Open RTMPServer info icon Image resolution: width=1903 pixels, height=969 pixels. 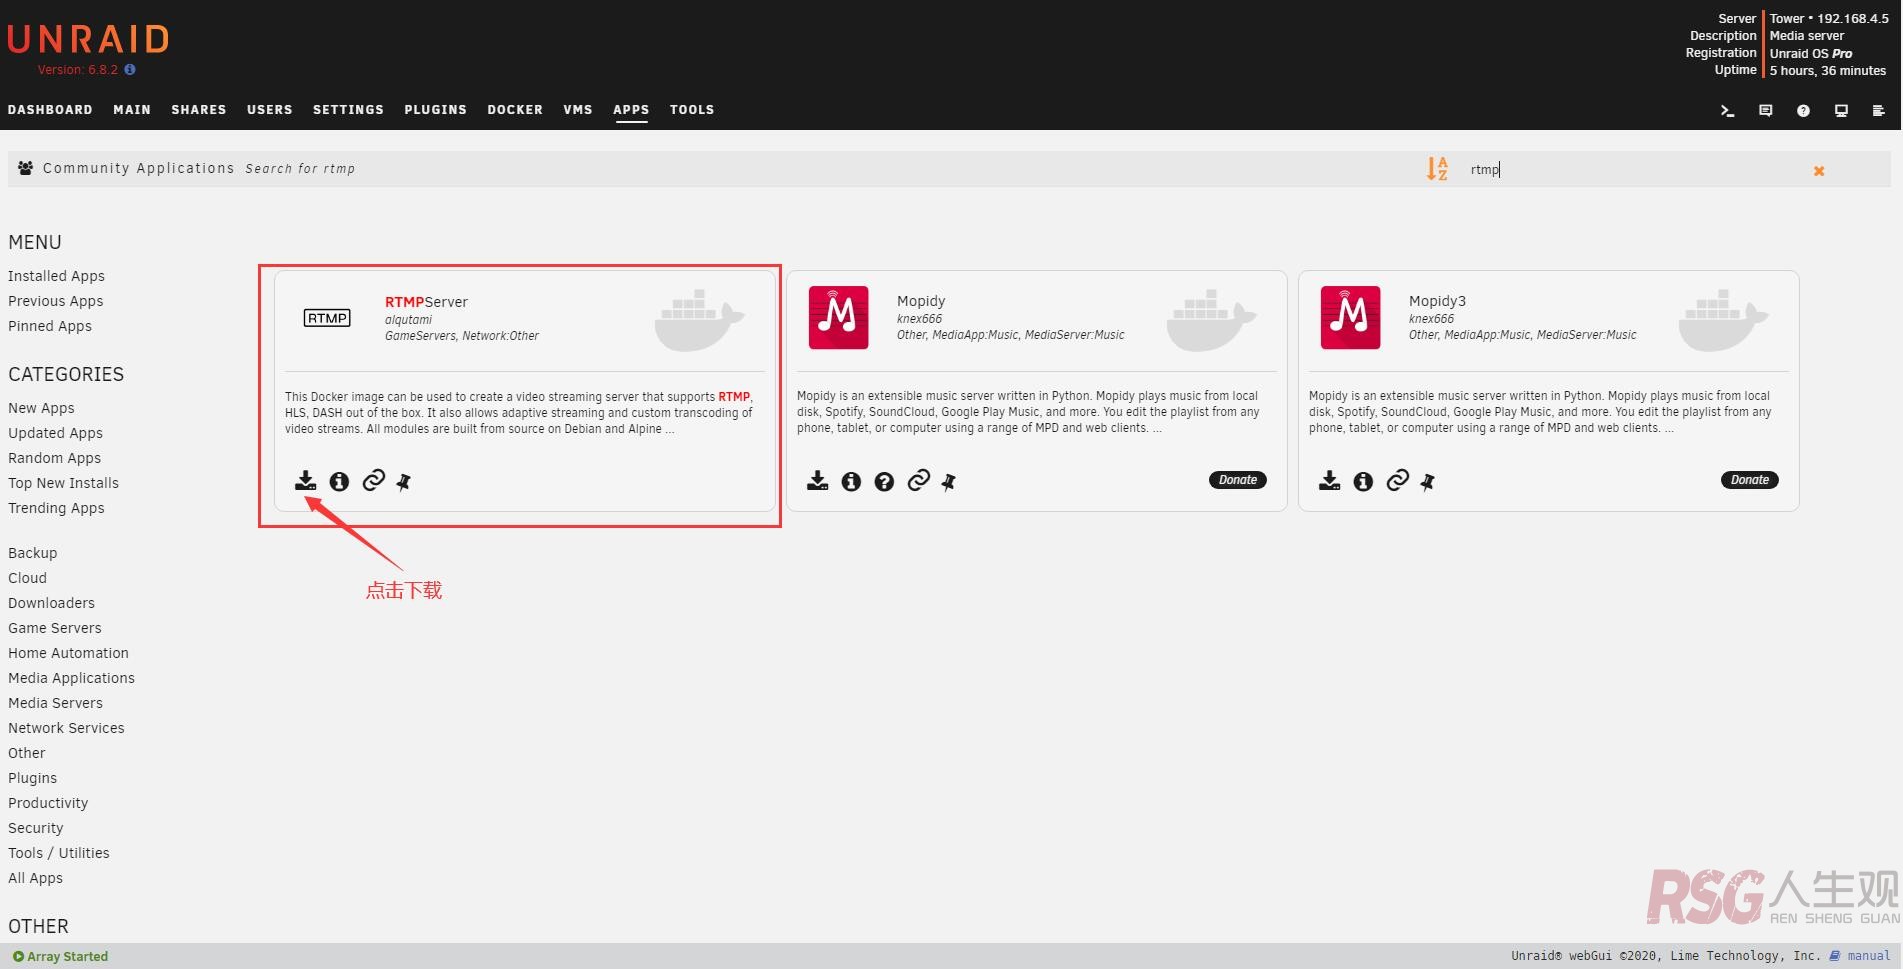tap(339, 482)
